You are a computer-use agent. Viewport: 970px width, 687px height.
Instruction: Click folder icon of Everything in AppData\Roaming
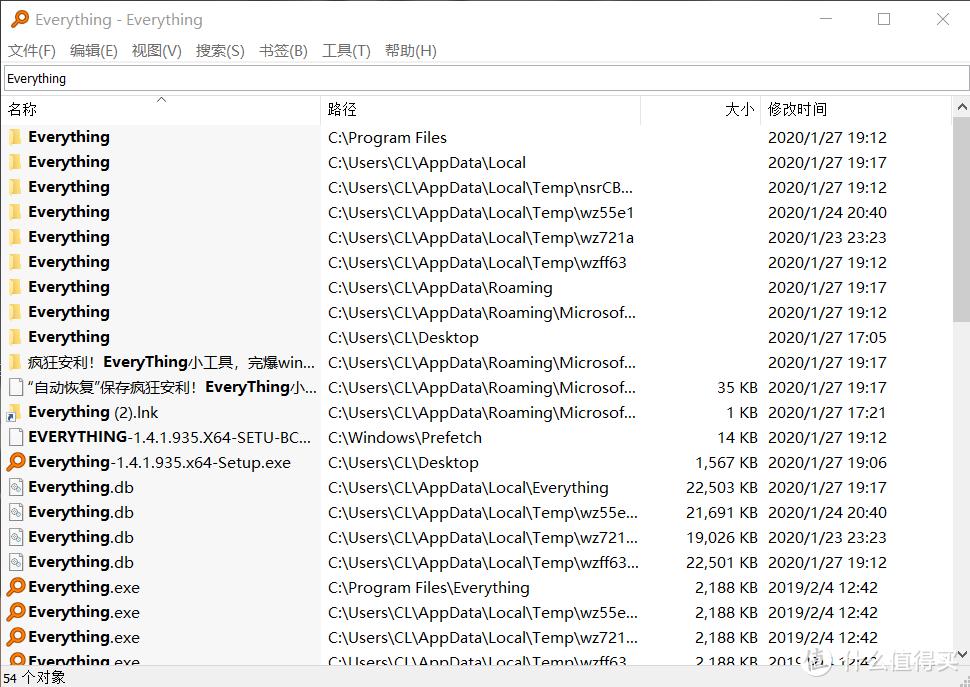click(x=15, y=287)
